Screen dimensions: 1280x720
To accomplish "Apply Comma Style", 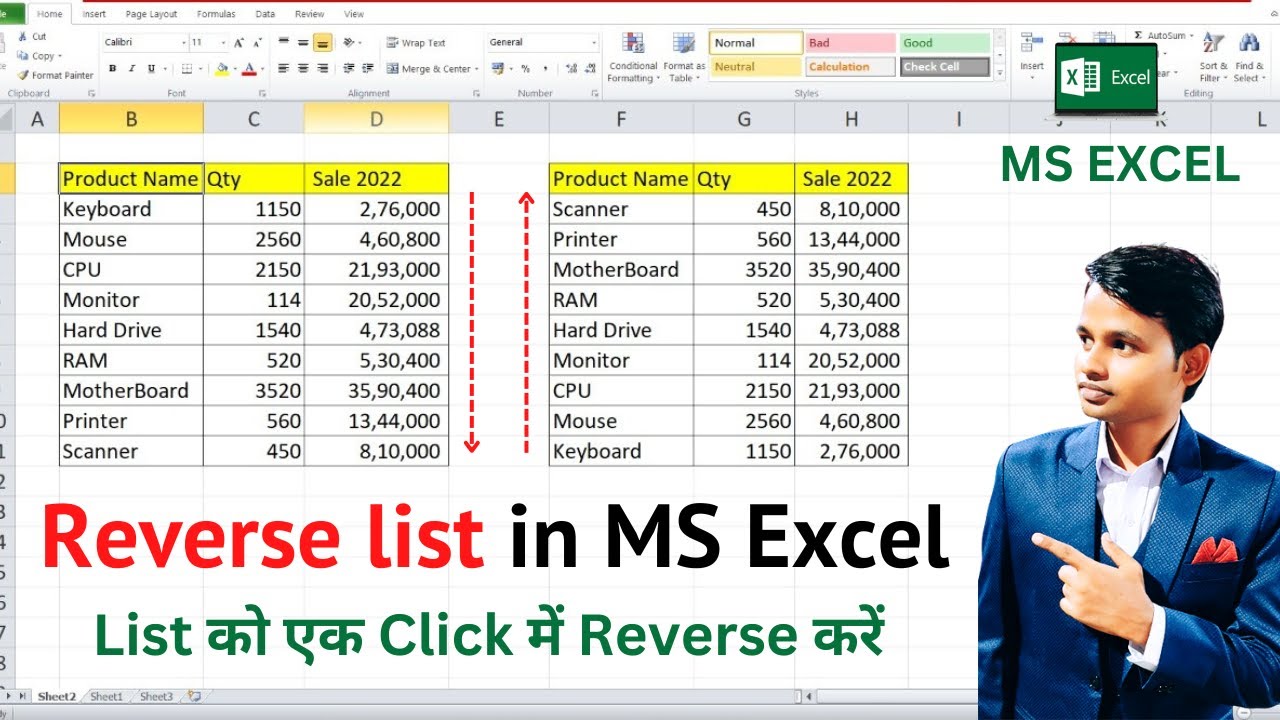I will pos(545,69).
